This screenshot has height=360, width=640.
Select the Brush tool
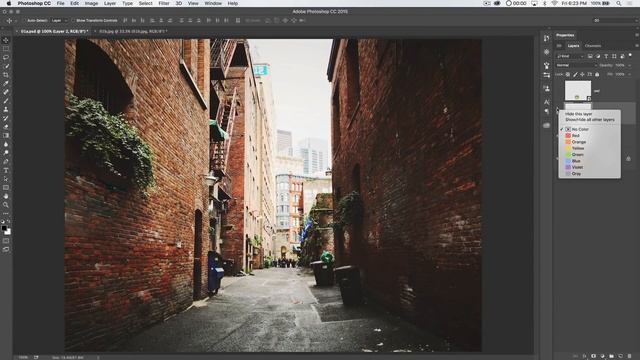(6, 100)
